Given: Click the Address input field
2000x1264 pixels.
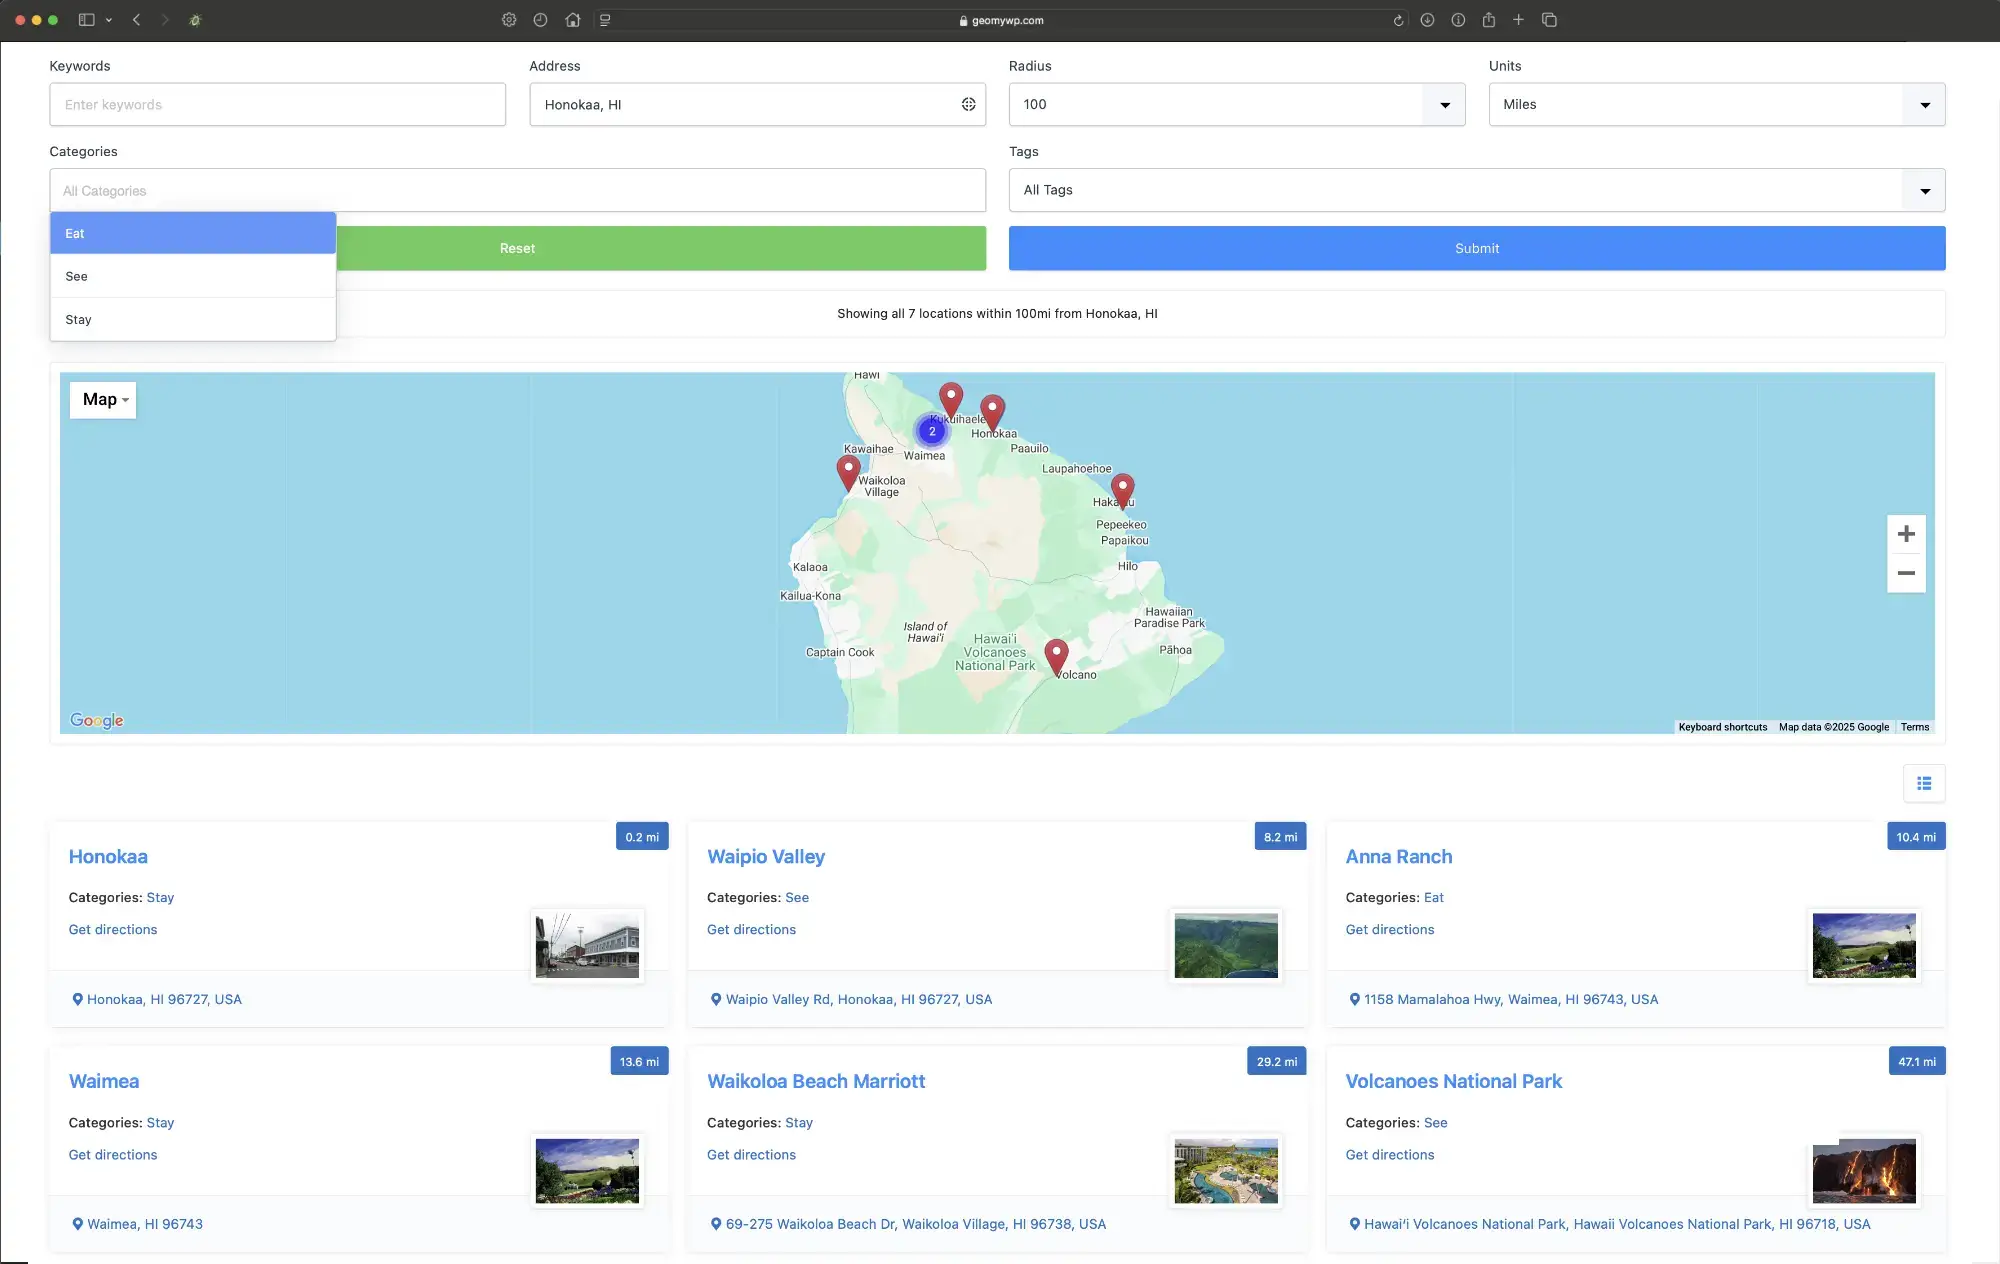Looking at the screenshot, I should [x=757, y=104].
